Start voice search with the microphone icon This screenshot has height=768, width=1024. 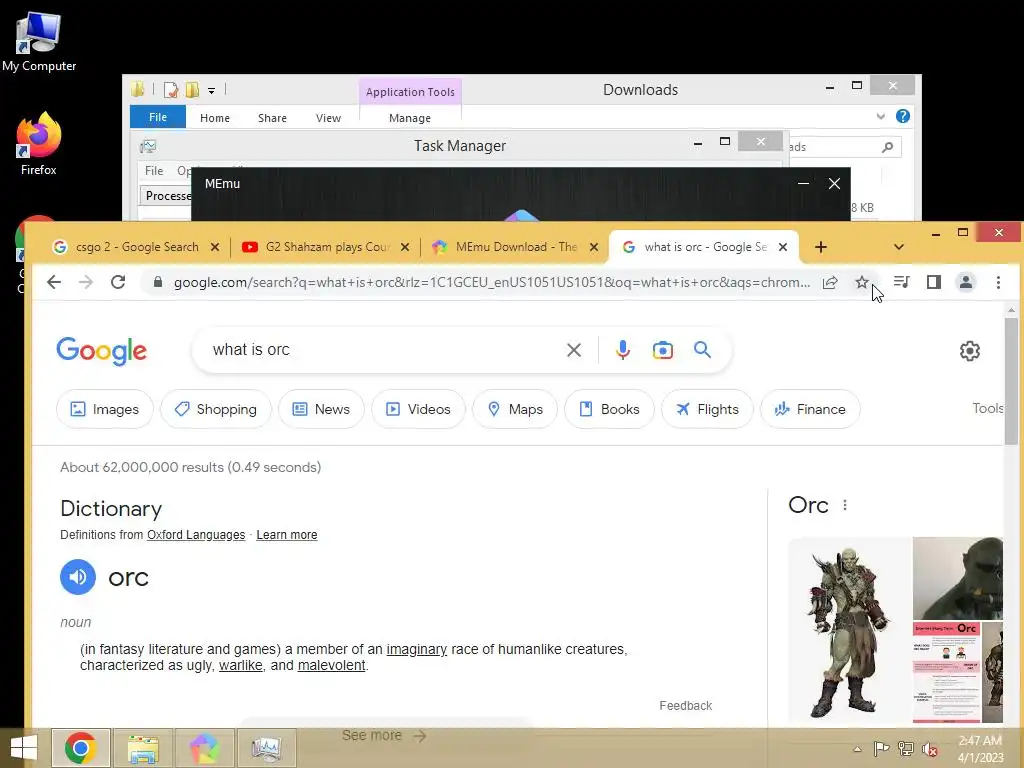[623, 350]
